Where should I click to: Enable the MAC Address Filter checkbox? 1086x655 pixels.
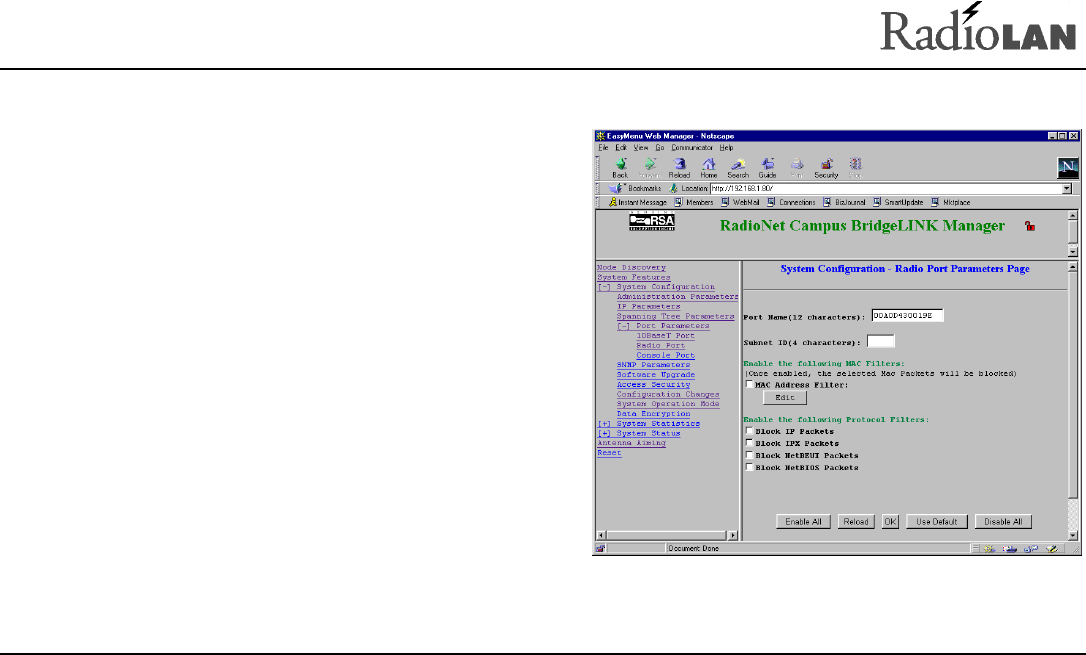tap(749, 384)
